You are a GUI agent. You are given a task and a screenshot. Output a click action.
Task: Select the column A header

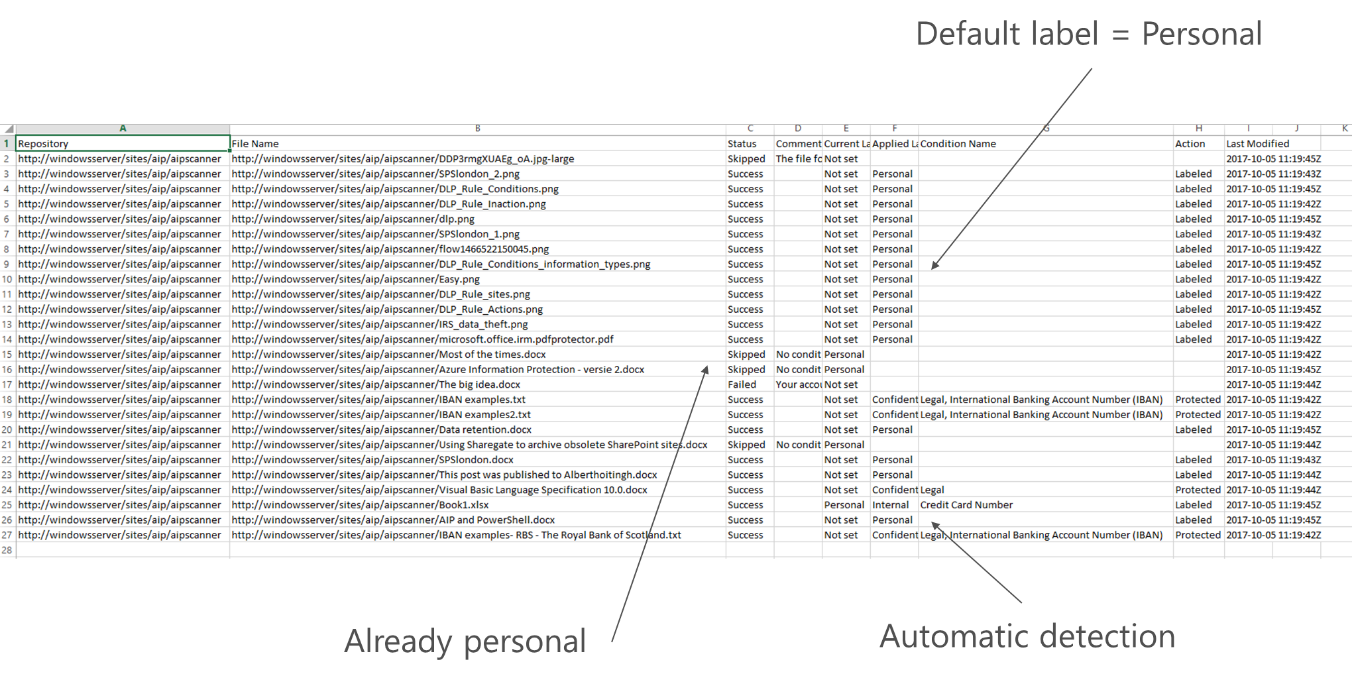pos(122,129)
